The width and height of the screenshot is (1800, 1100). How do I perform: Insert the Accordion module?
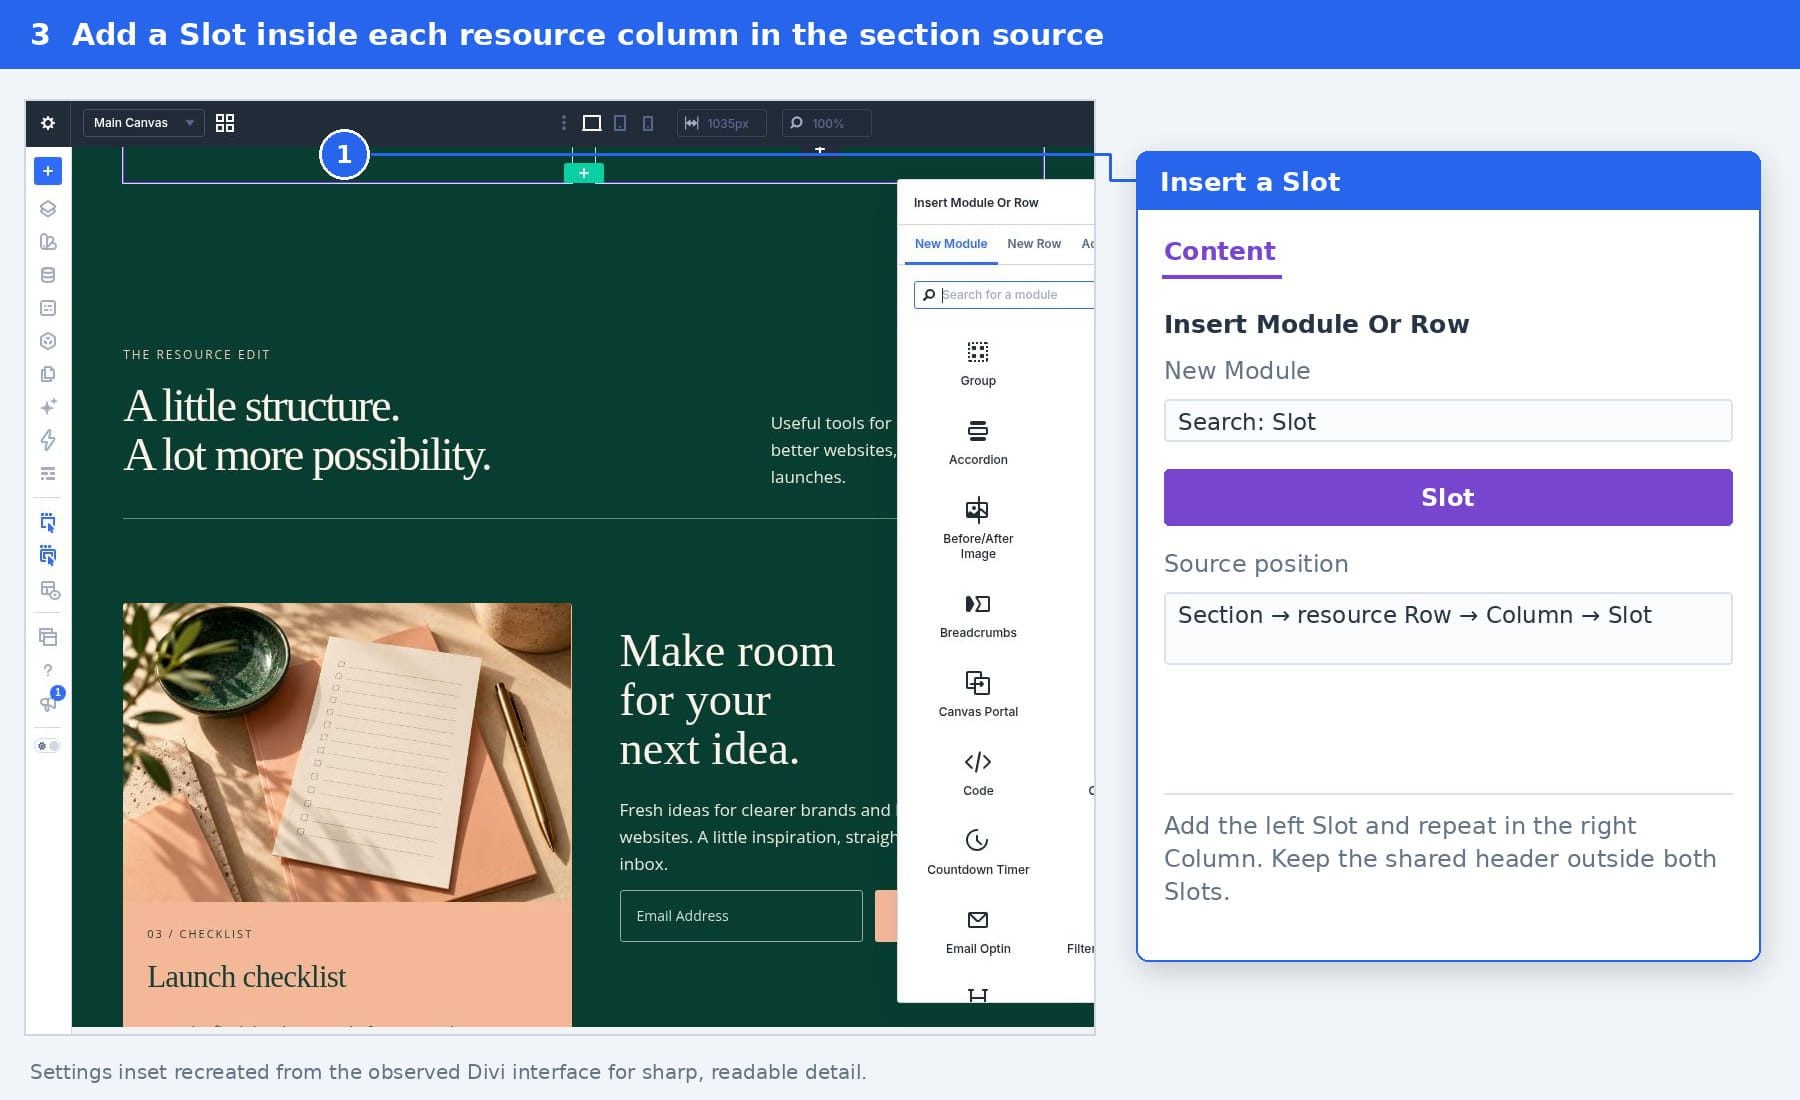click(978, 443)
